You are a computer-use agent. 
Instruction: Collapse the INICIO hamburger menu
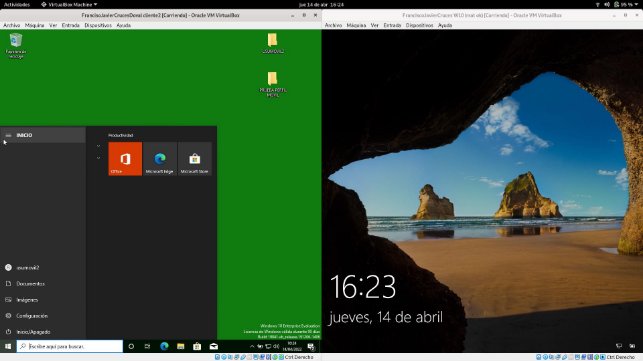[8, 135]
